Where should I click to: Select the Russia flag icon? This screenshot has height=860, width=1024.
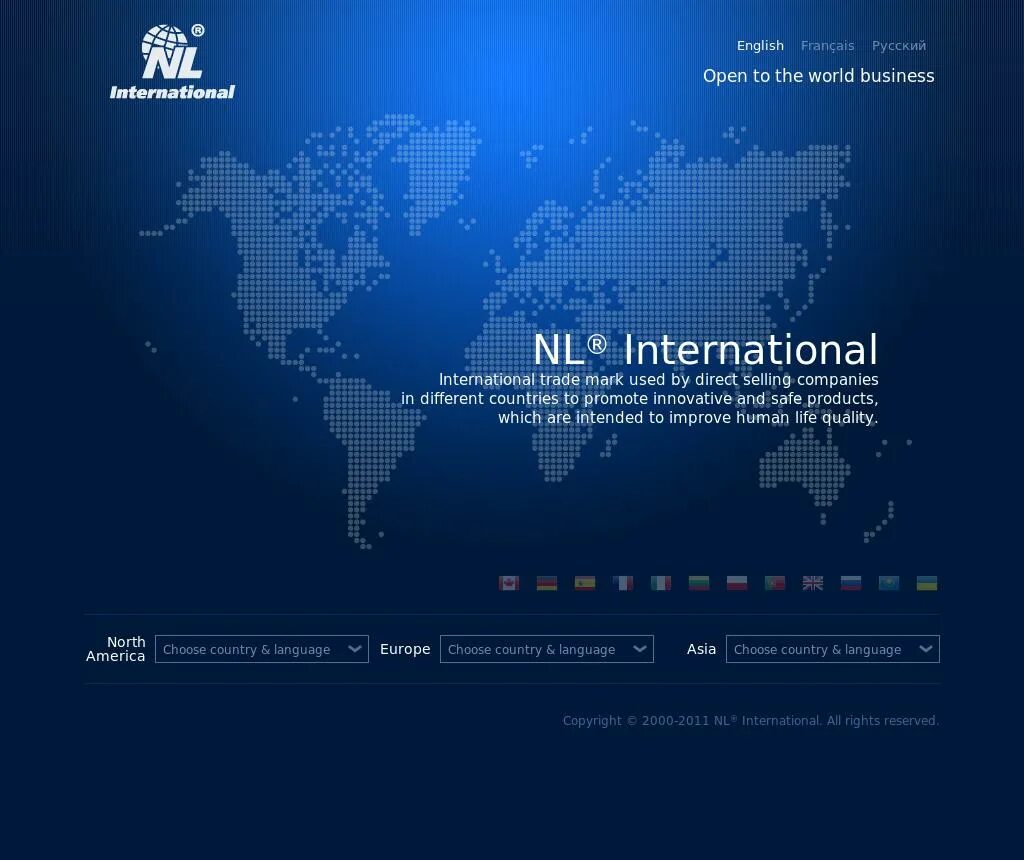[850, 583]
